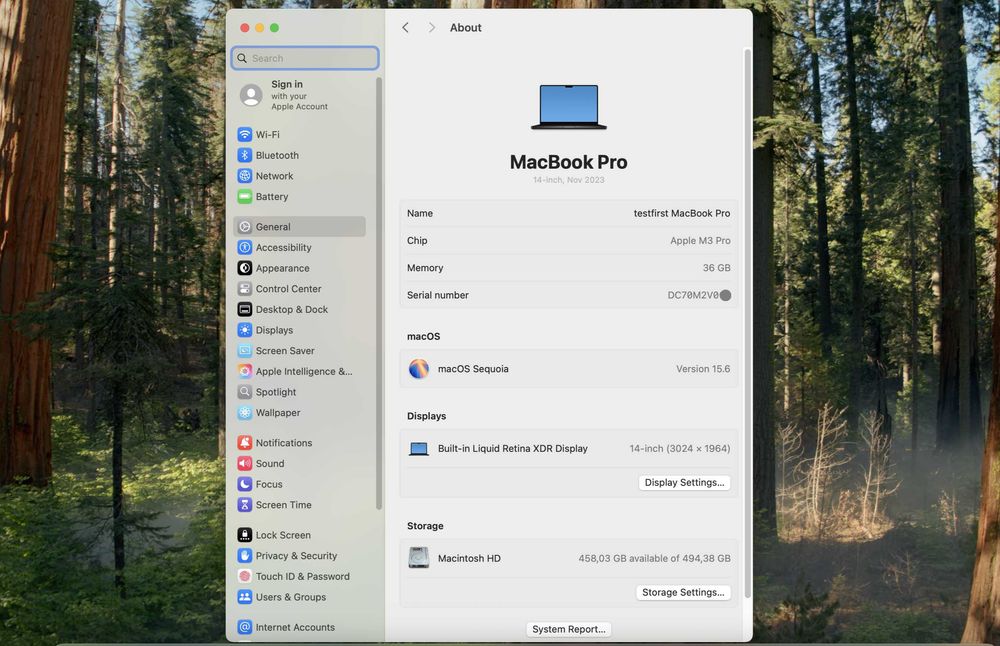Viewport: 1000px width, 646px height.
Task: Open Screen Time hourglass icon
Action: (245, 504)
